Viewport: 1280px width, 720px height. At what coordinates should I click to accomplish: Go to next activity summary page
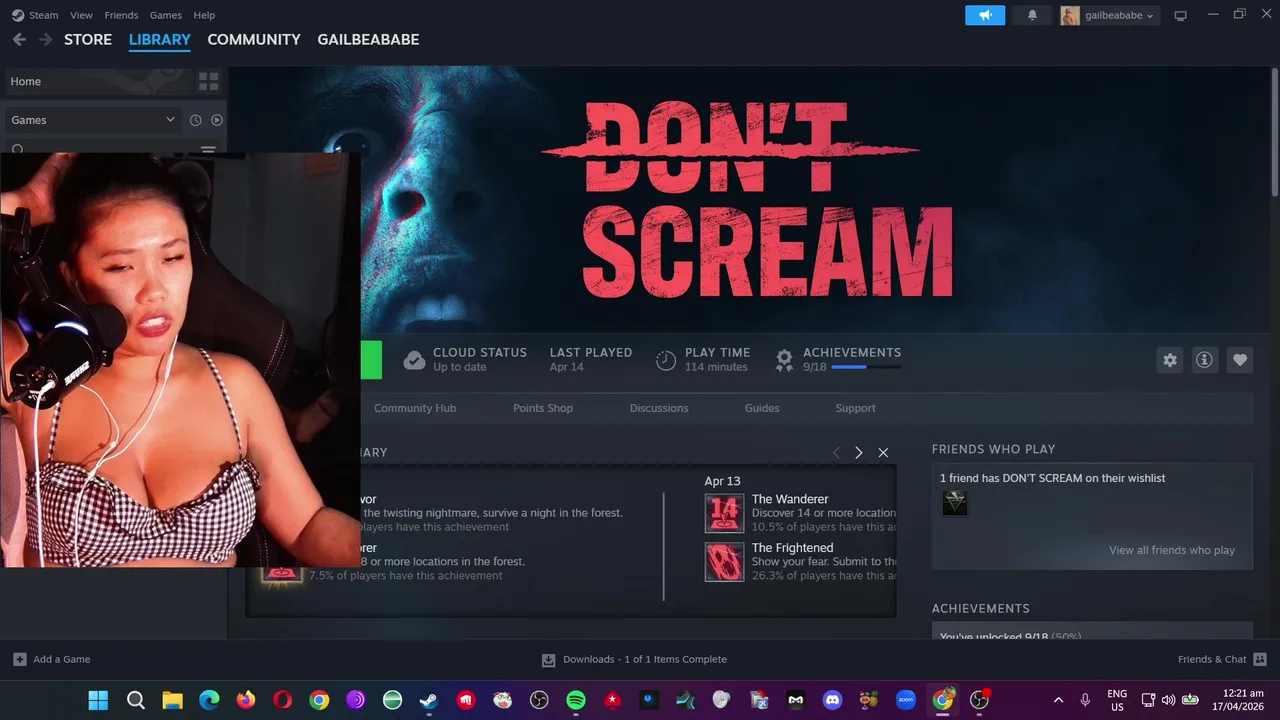click(x=858, y=453)
